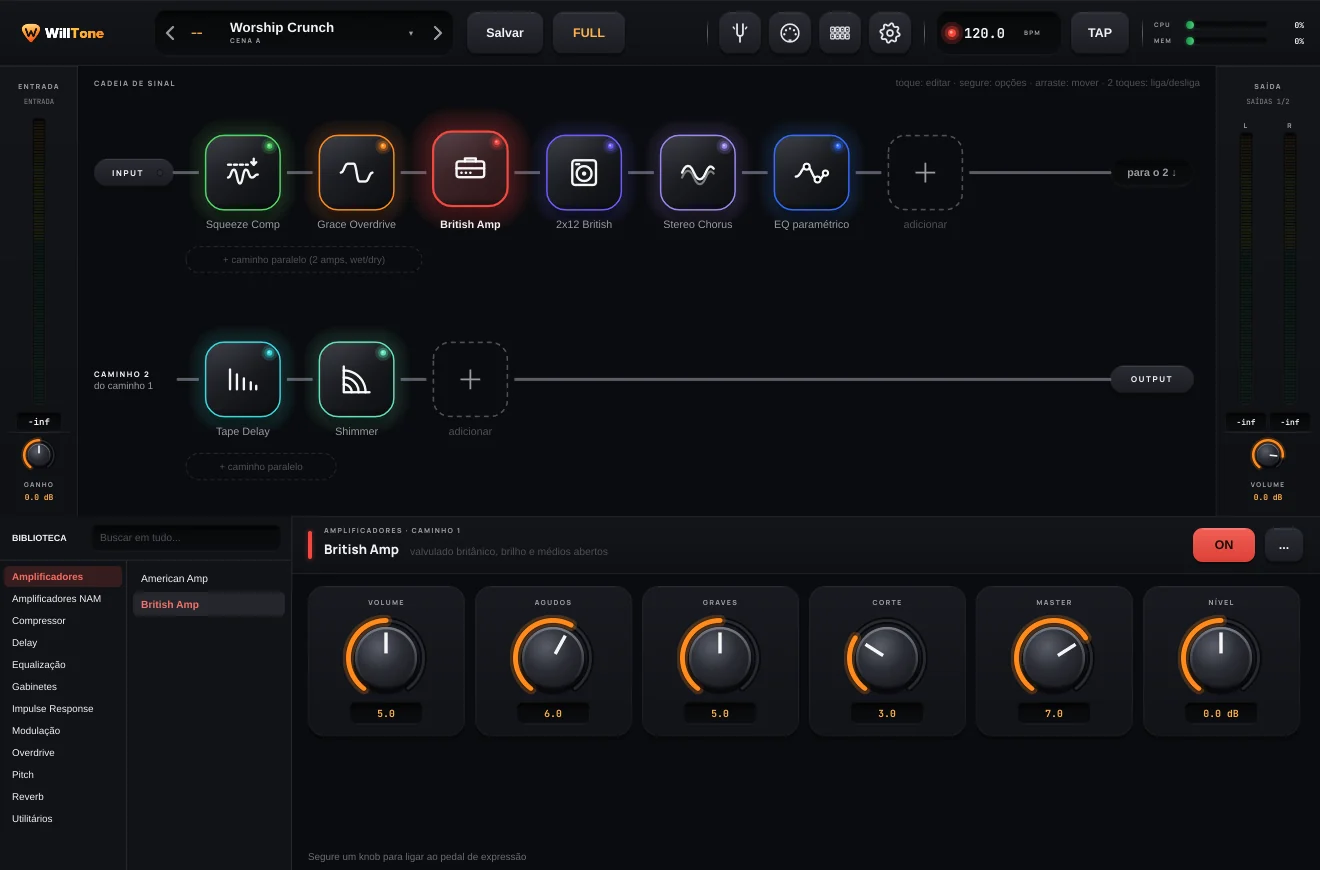Open the tuner tool
The height and width of the screenshot is (870, 1320).
tap(740, 33)
